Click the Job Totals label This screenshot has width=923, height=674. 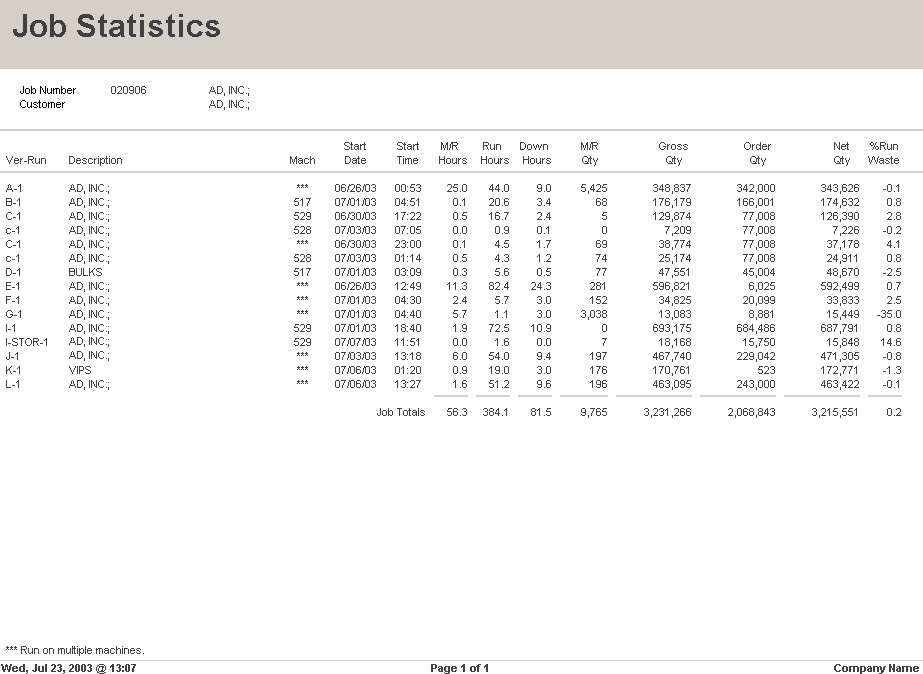[x=401, y=412]
